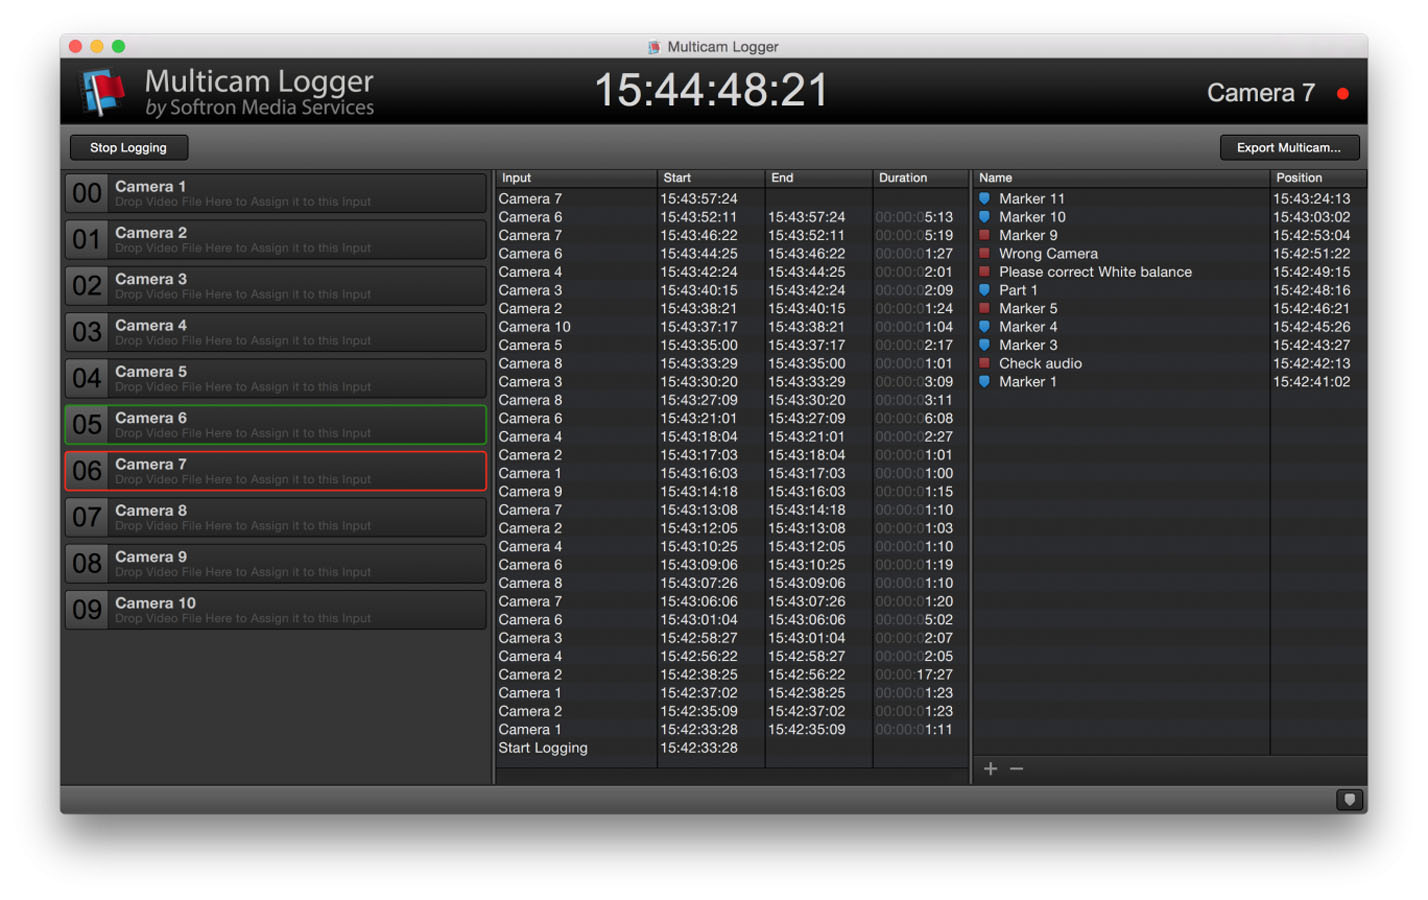The image size is (1428, 900).
Task: Select Please correct White balance marker
Action: click(1095, 272)
